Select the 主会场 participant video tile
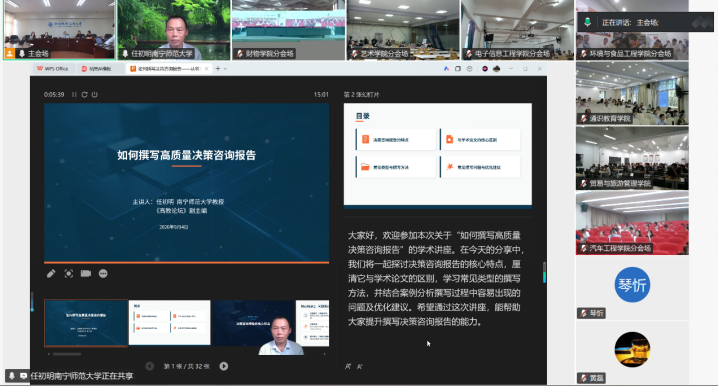 [x=59, y=30]
